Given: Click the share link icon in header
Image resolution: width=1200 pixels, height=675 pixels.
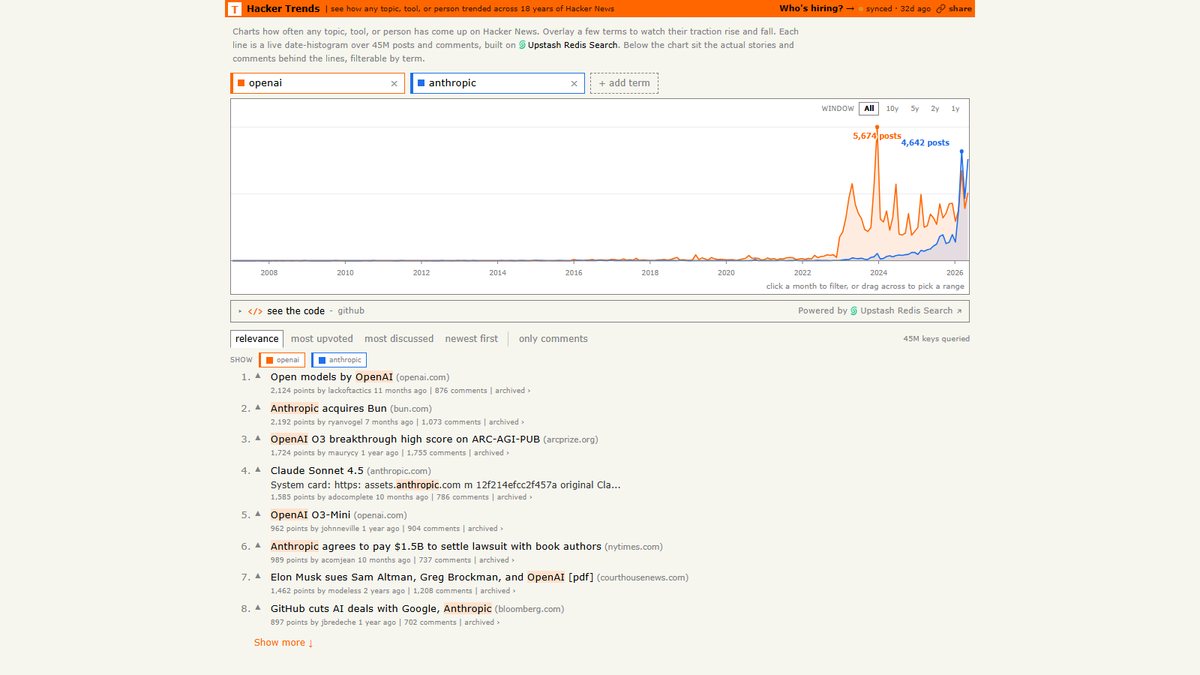Looking at the screenshot, I should [941, 9].
